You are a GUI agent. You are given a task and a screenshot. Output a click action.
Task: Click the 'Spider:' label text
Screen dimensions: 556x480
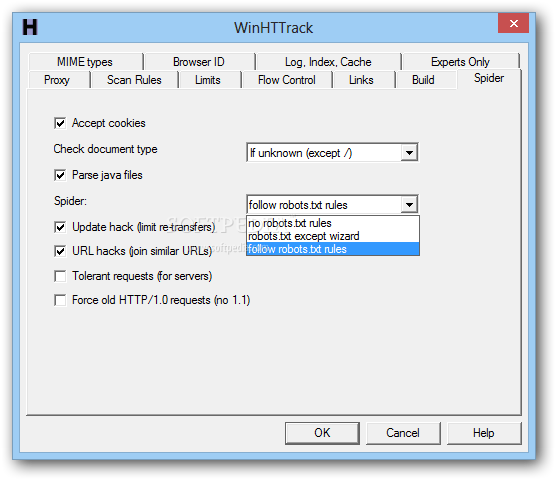coord(70,201)
